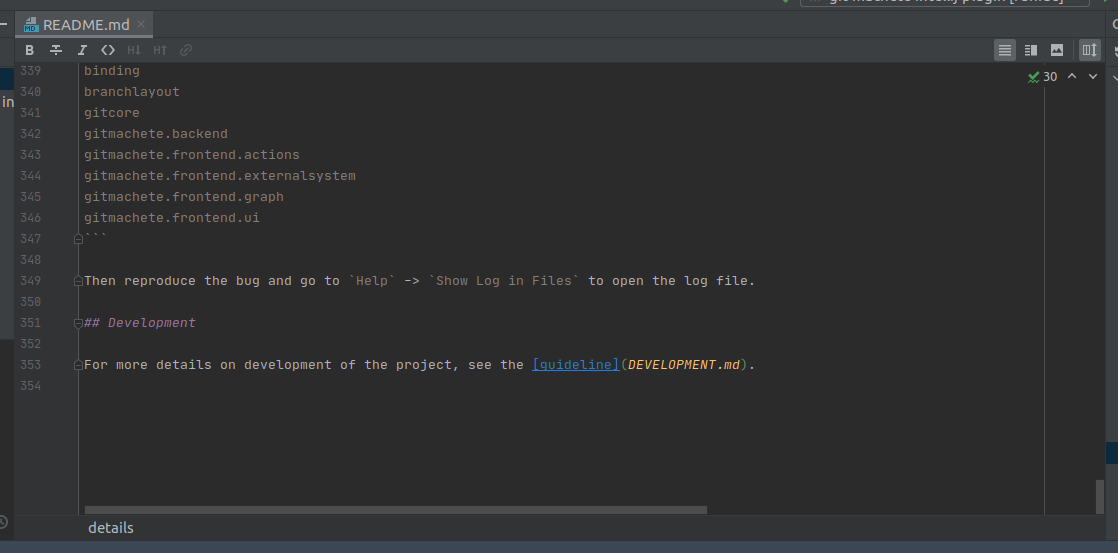The height and width of the screenshot is (553, 1118).
Task: Click the vertical scrollbar thumb of editor
Action: (1099, 496)
